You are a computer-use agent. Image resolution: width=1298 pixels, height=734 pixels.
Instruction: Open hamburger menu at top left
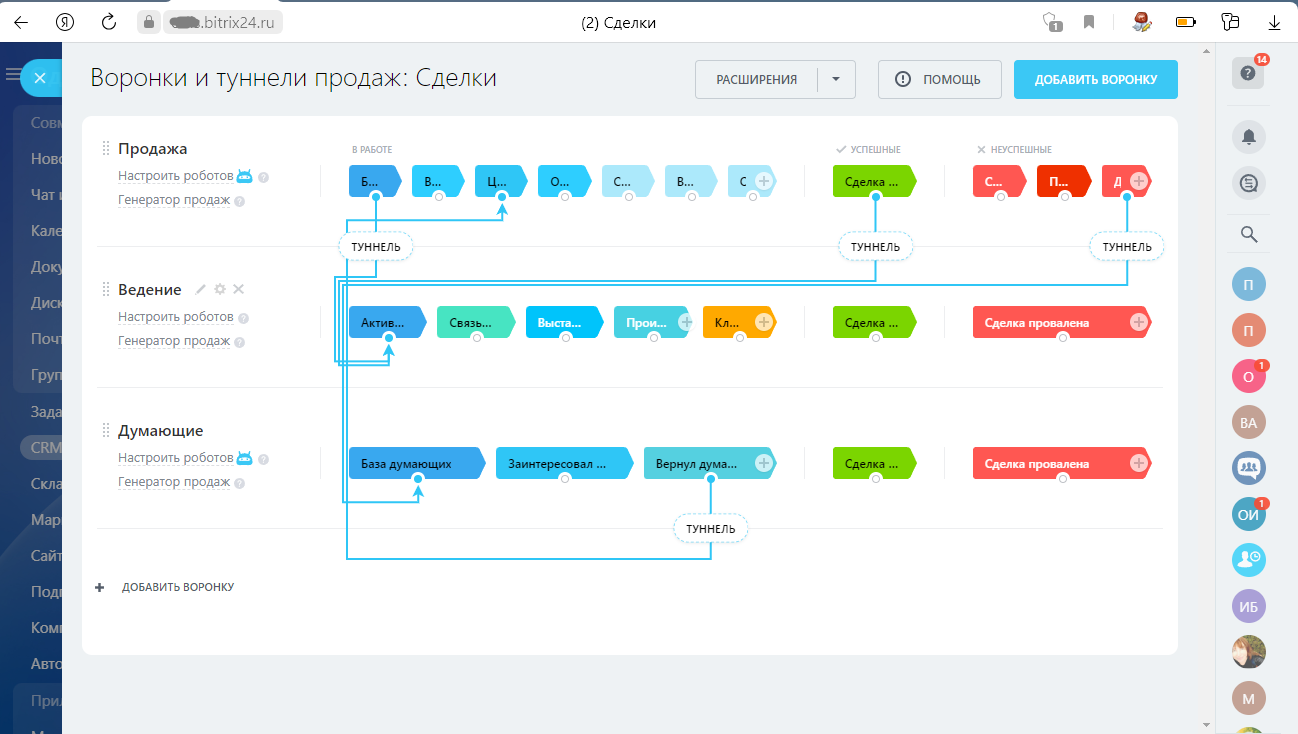coord(11,73)
